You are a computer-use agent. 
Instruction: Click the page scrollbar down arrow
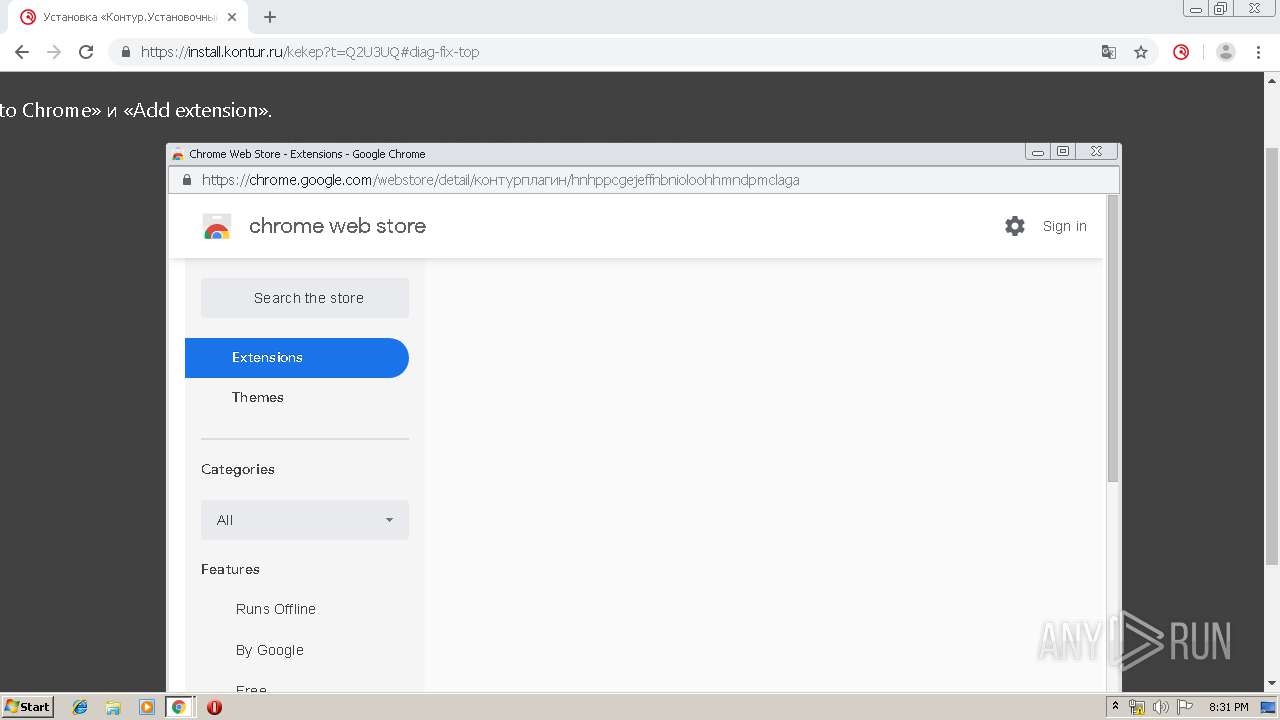click(x=1272, y=683)
